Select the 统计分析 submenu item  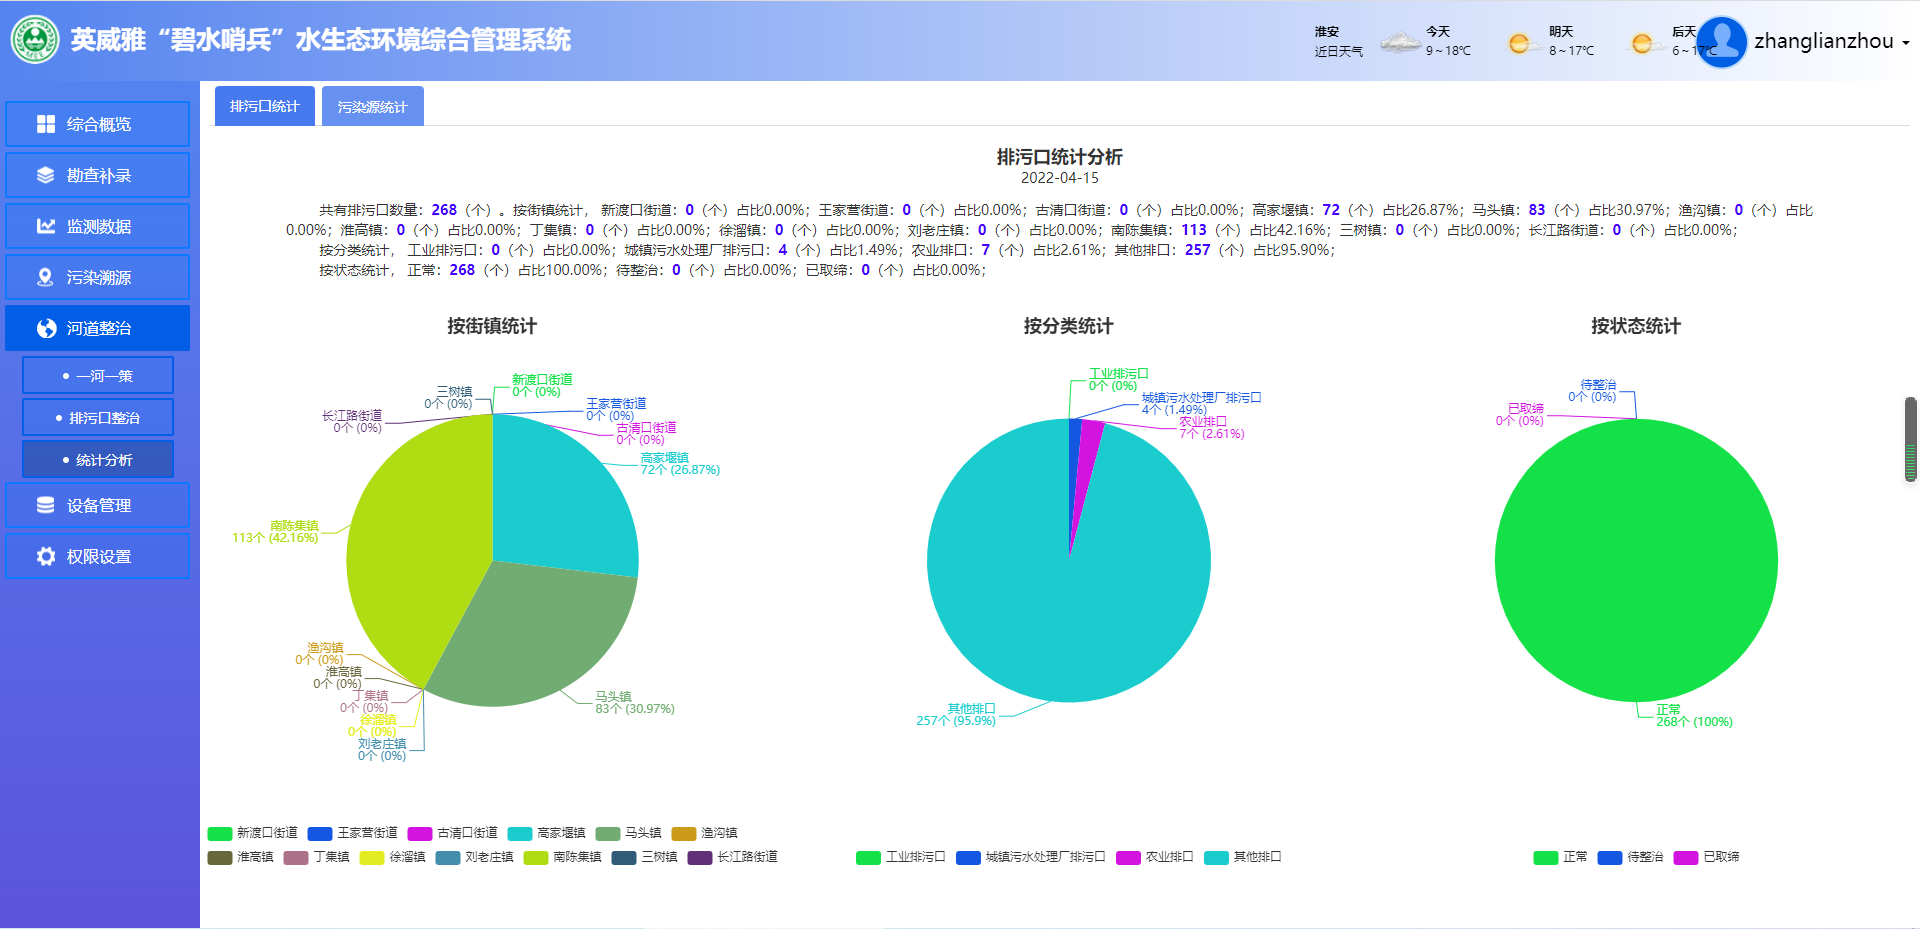click(98, 460)
